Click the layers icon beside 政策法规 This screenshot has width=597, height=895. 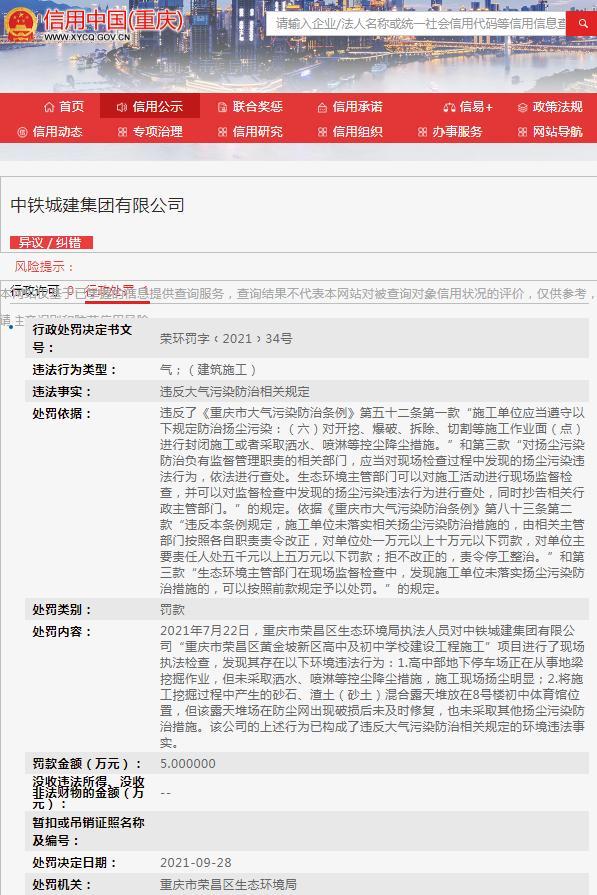pyautogui.click(x=522, y=107)
